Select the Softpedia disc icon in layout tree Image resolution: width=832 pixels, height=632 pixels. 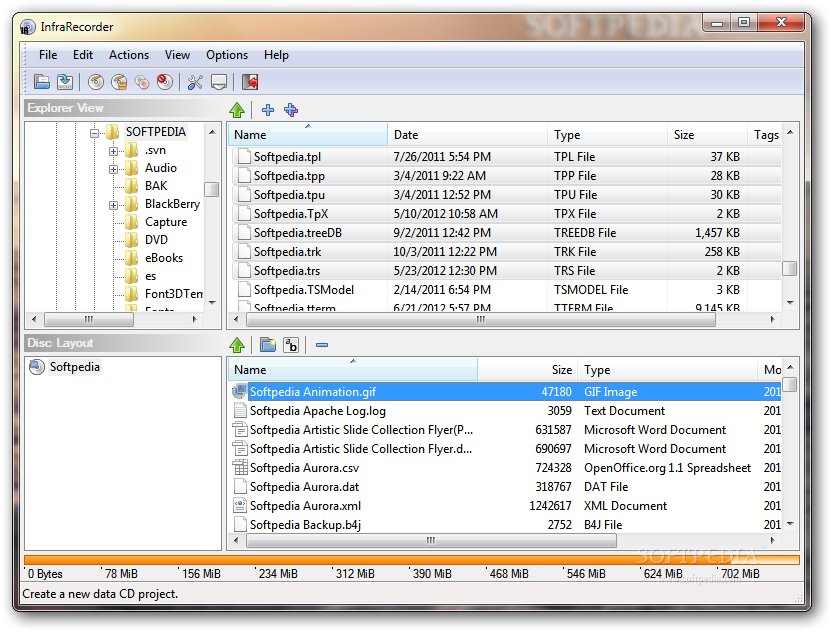tap(37, 367)
